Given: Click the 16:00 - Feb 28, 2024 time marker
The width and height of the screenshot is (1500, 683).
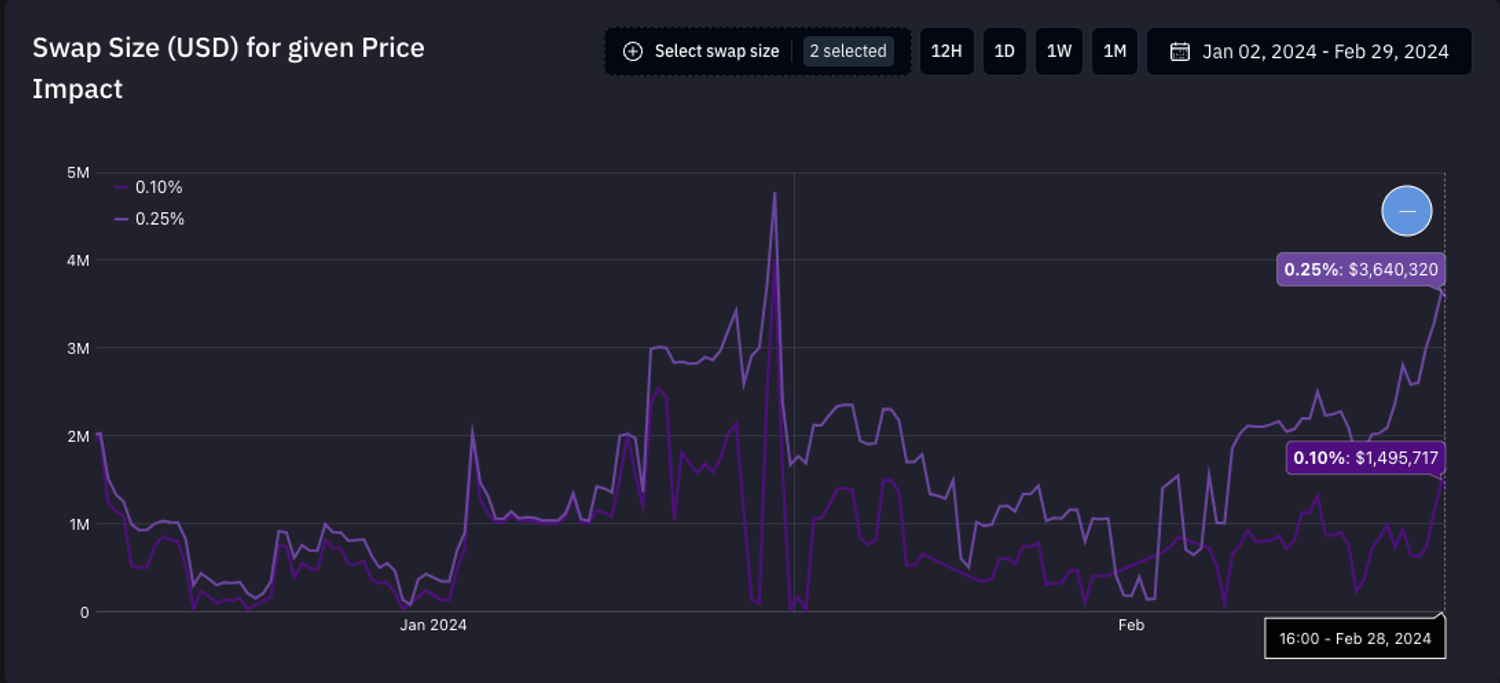Looking at the screenshot, I should 1355,638.
